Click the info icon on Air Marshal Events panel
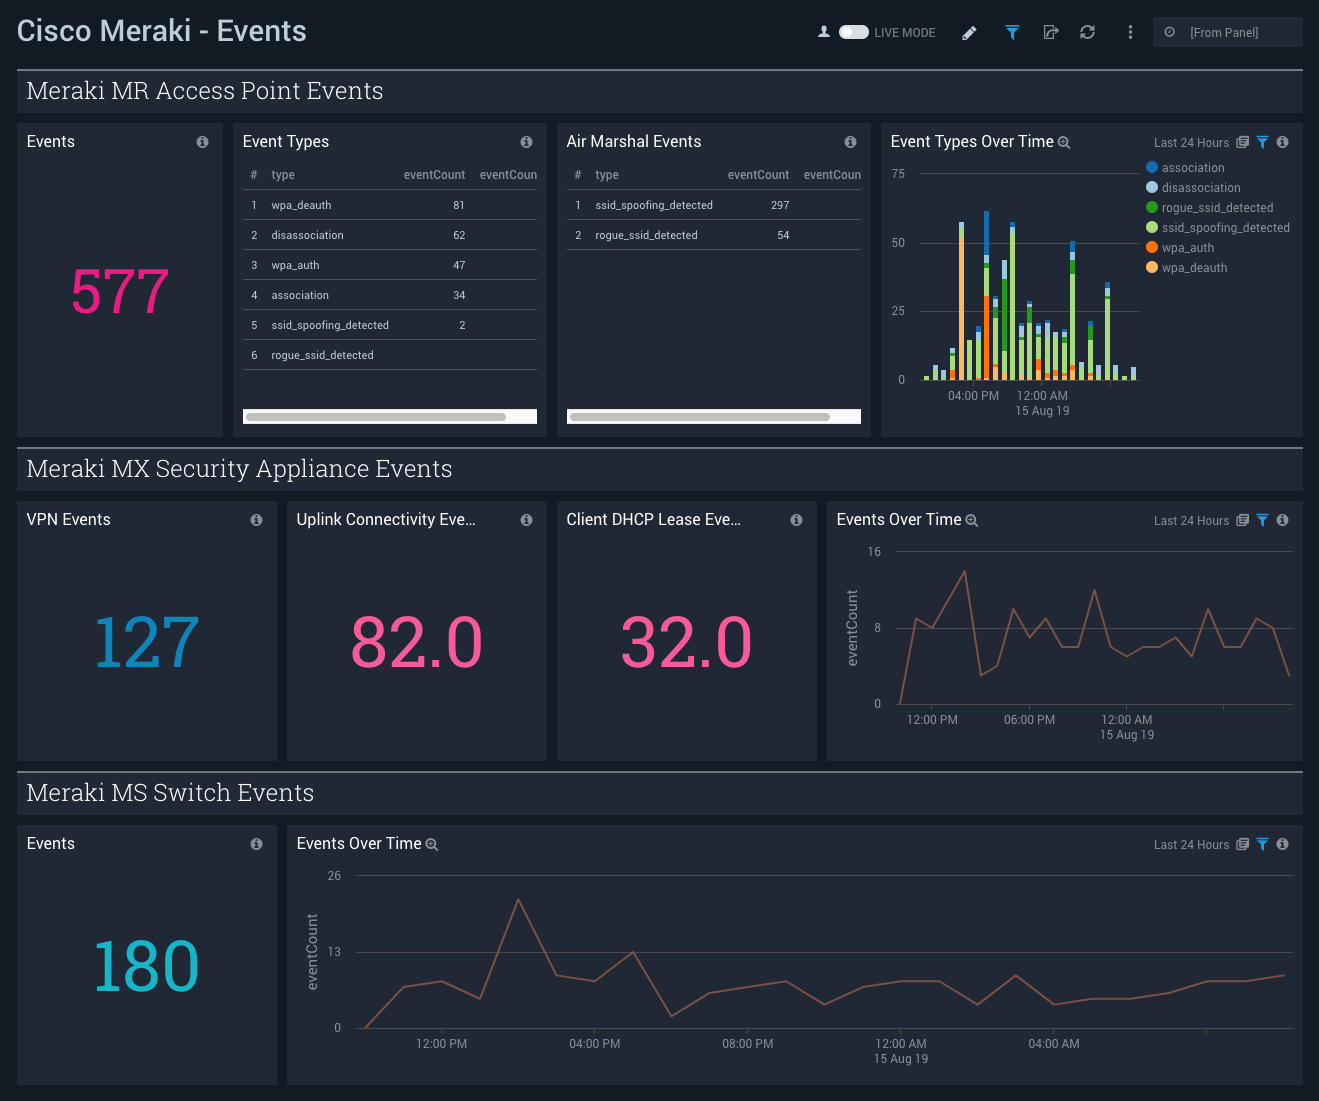The height and width of the screenshot is (1101, 1319). 850,142
